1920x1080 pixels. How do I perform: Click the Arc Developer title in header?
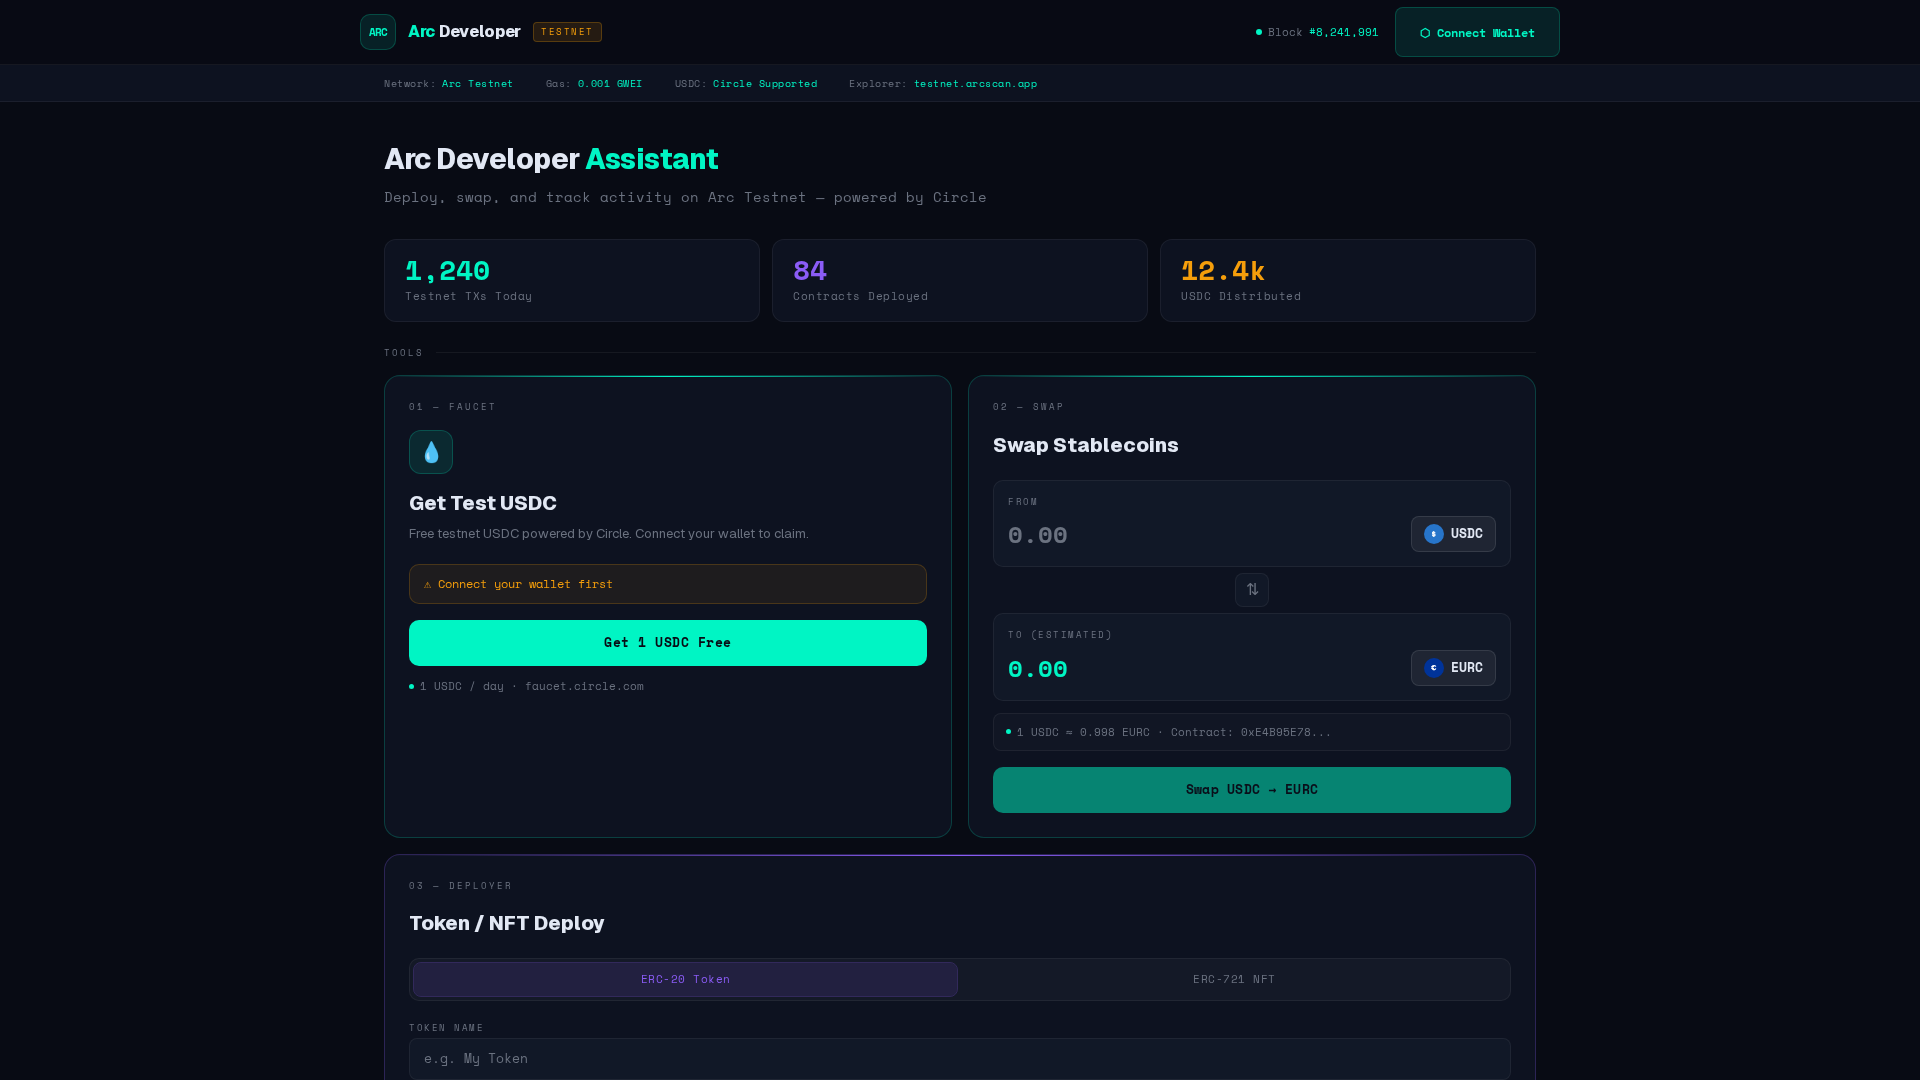(x=464, y=32)
